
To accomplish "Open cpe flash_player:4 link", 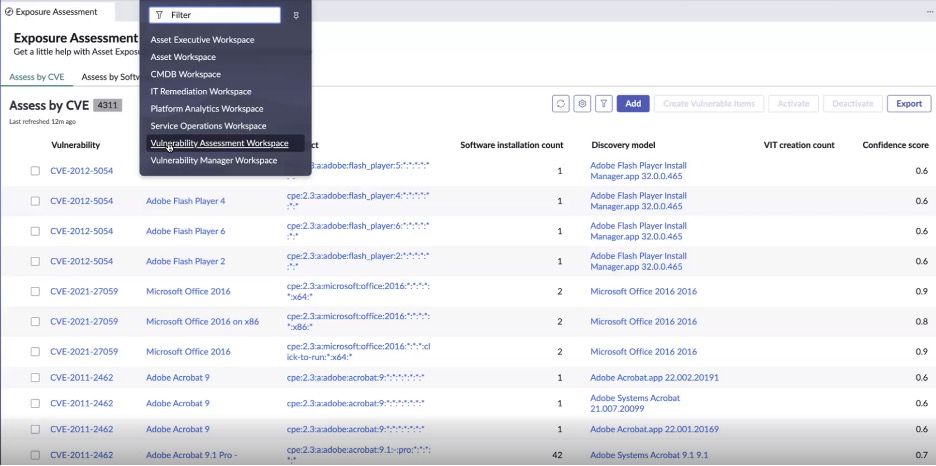I will [358, 201].
